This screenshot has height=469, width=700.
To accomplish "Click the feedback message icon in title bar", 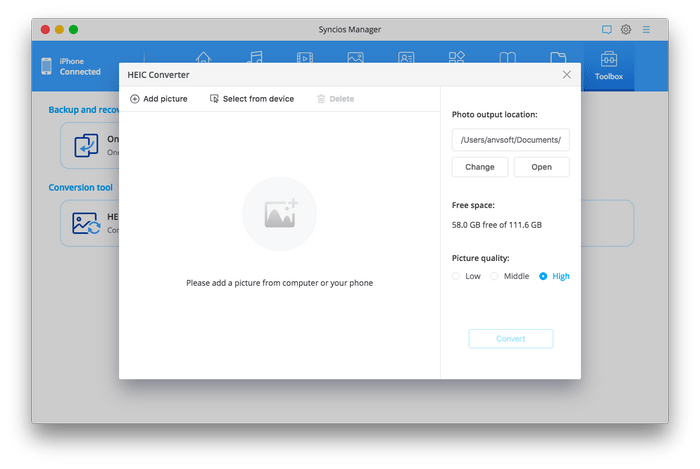I will point(606,29).
